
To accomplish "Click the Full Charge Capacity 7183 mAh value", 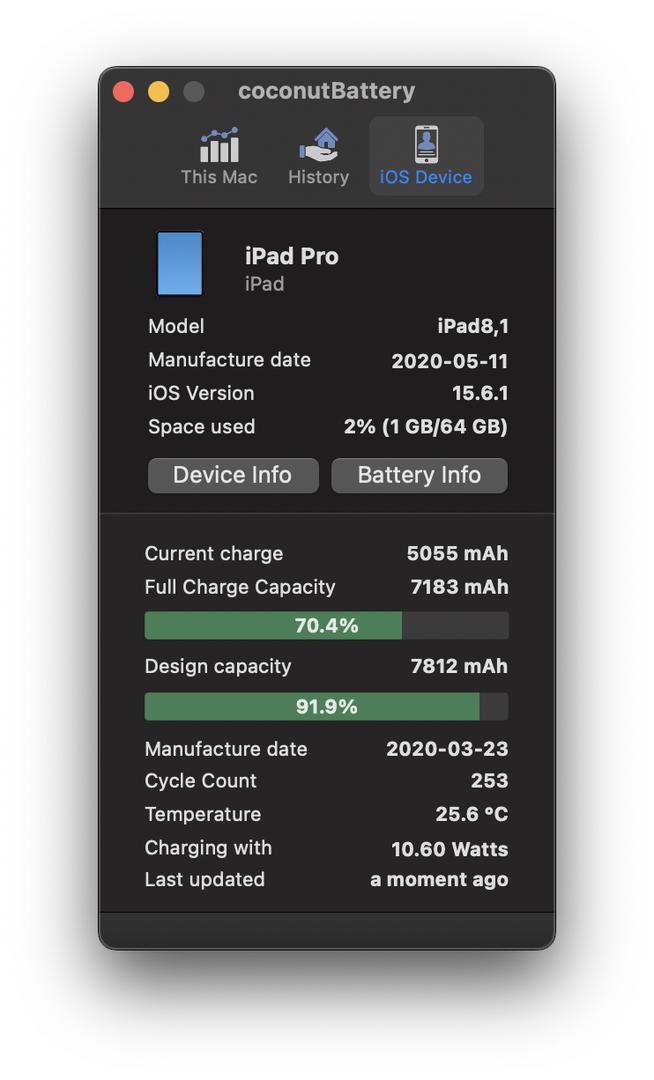I will (459, 587).
